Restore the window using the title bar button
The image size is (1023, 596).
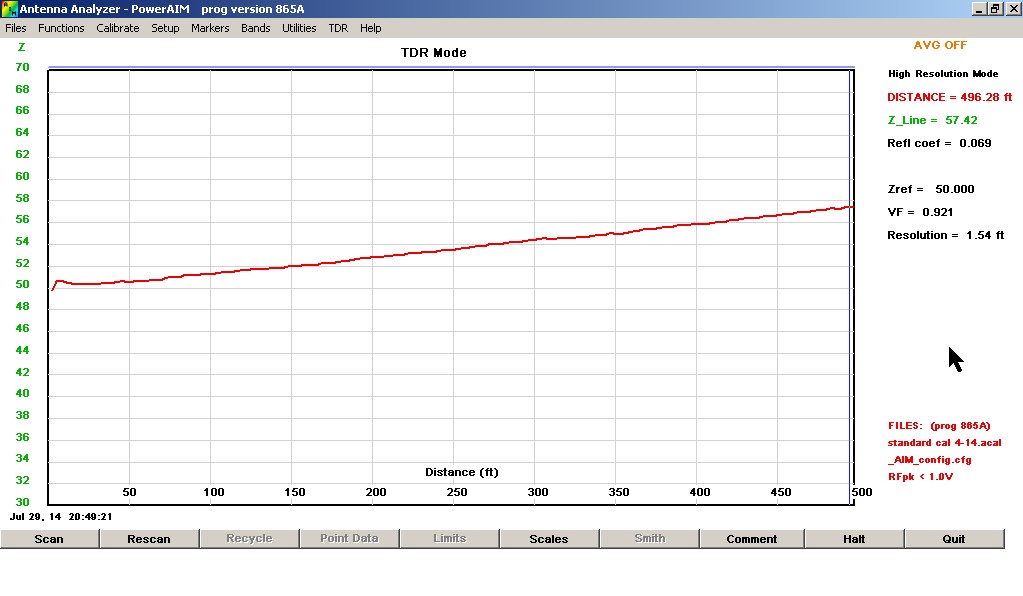(x=995, y=9)
